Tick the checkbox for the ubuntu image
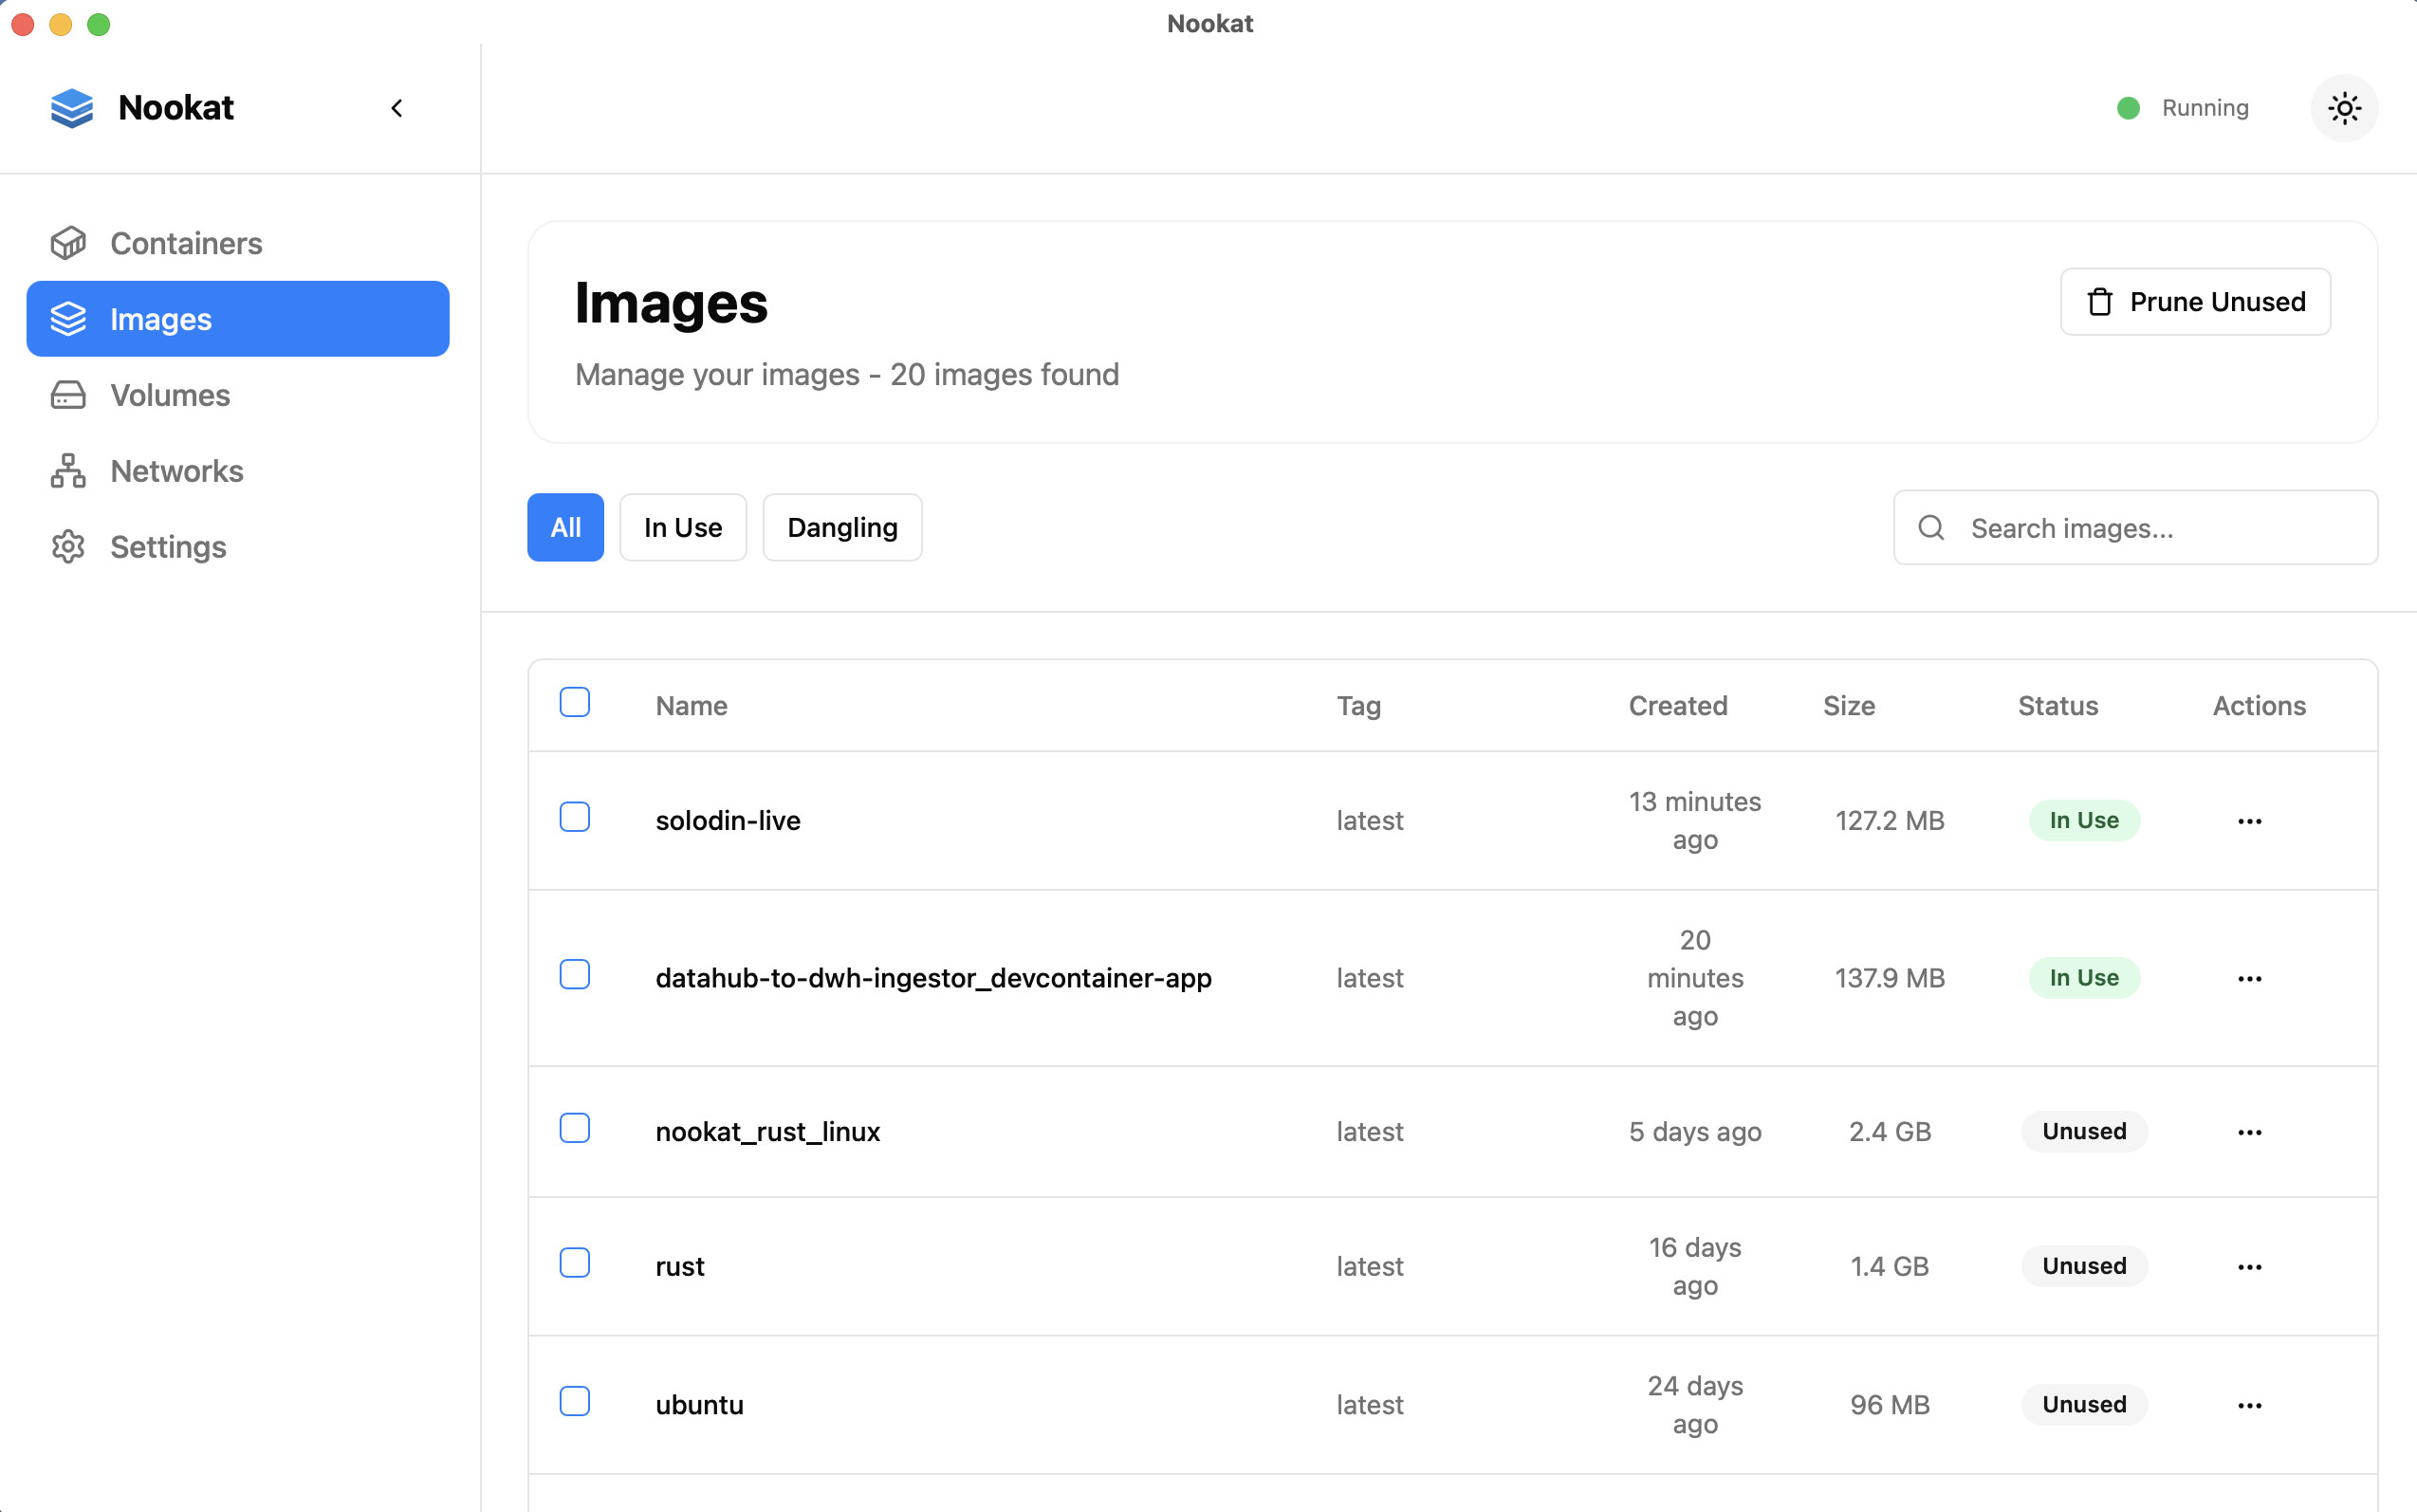This screenshot has width=2417, height=1512. (574, 1401)
